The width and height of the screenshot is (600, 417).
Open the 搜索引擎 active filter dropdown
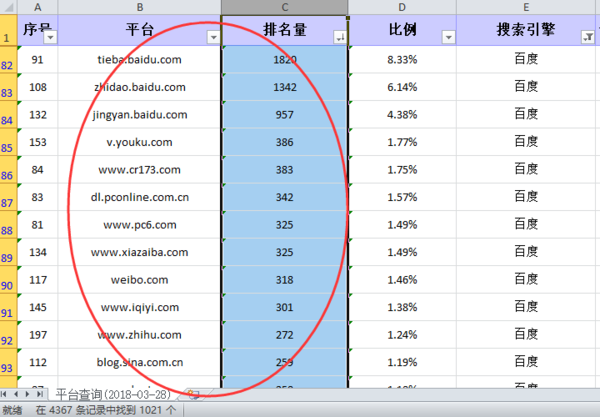point(588,37)
